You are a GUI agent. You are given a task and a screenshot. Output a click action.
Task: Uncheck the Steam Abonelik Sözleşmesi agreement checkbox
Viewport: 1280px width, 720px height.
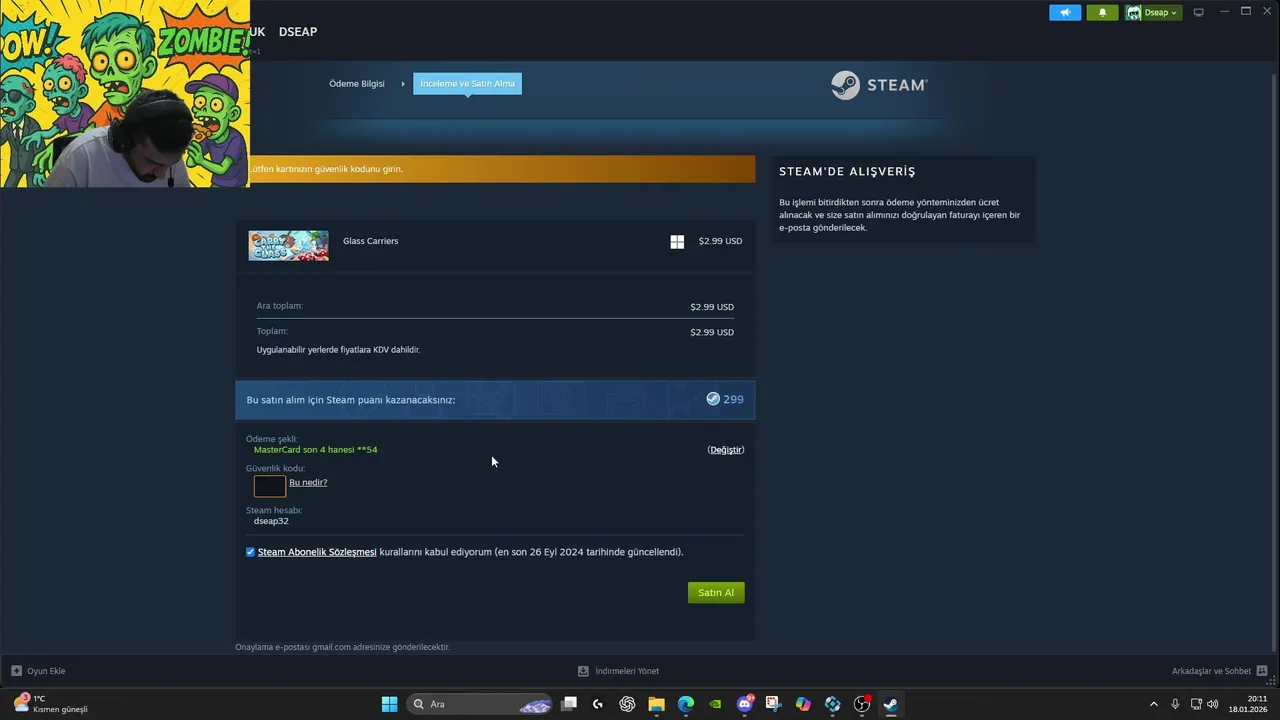250,552
